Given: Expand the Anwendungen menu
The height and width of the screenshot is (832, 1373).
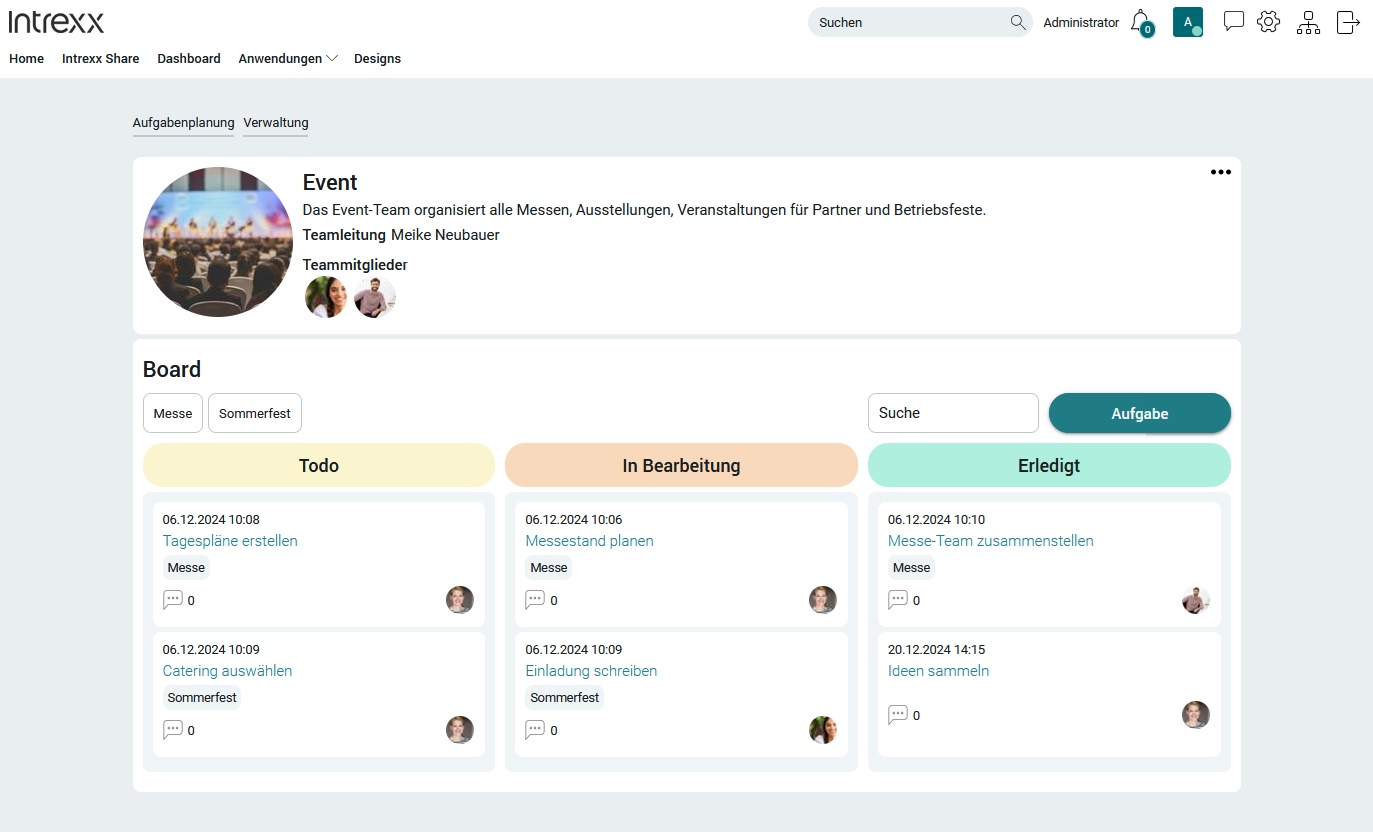Looking at the screenshot, I should pyautogui.click(x=288, y=59).
